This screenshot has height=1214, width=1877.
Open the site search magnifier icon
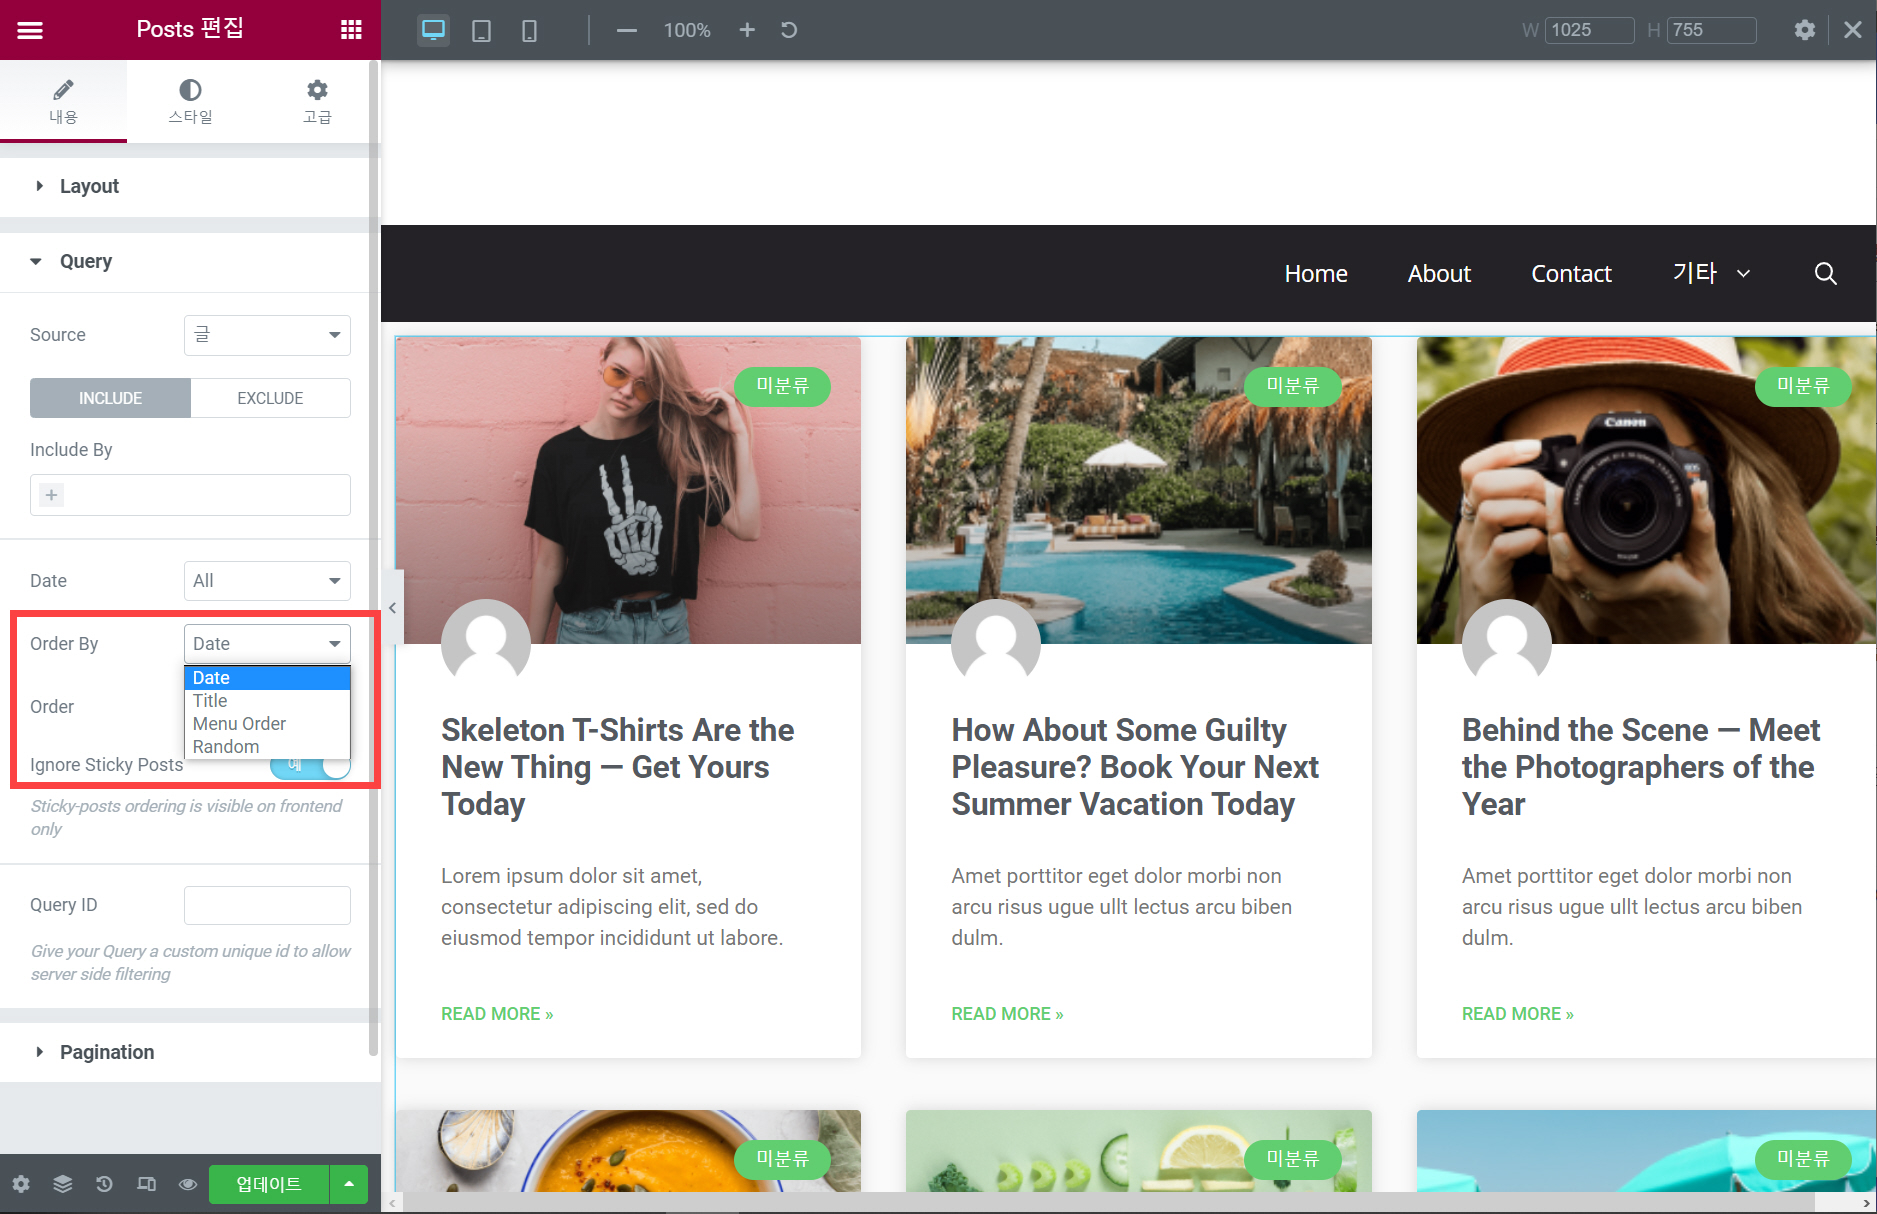point(1825,273)
